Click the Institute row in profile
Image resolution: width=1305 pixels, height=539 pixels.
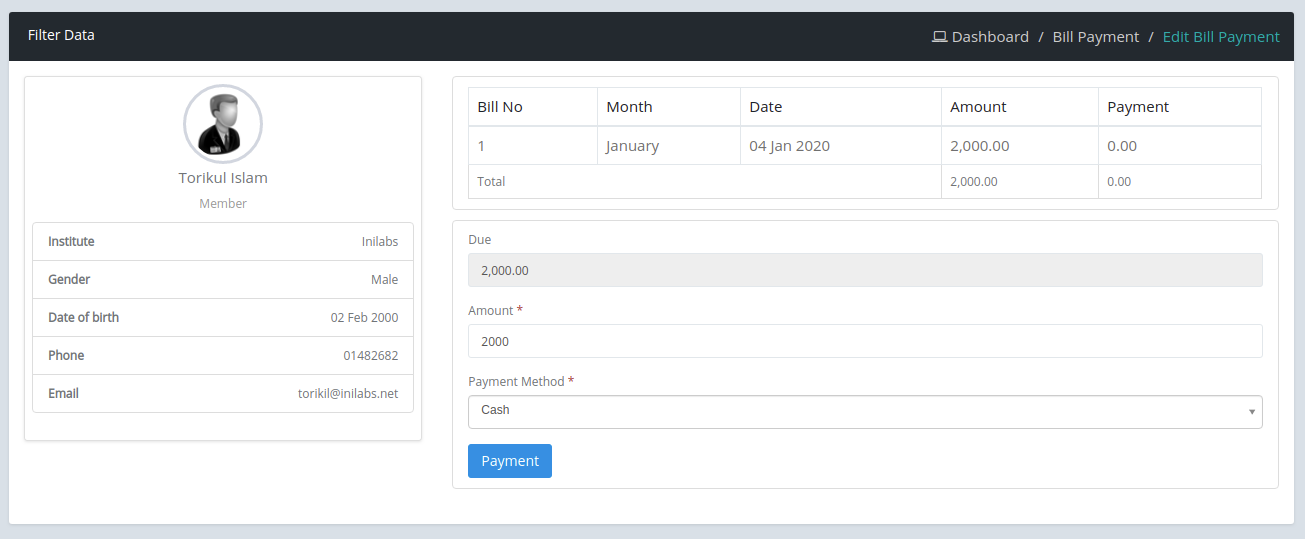tap(223, 242)
